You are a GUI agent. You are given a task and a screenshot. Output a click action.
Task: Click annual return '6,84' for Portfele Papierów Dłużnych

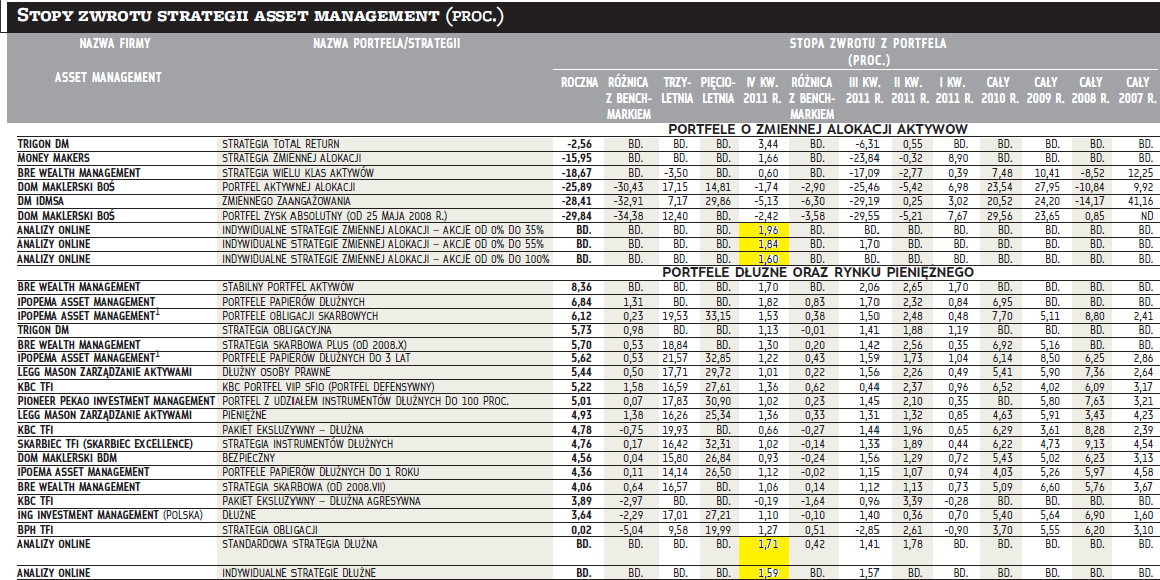click(582, 302)
